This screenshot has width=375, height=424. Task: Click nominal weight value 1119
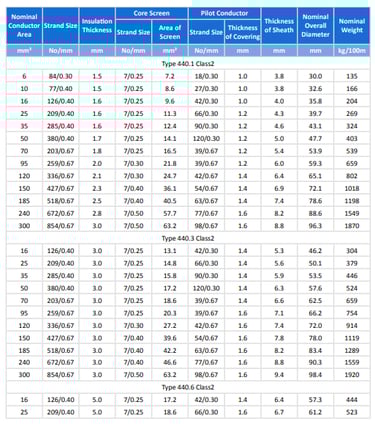point(352,338)
